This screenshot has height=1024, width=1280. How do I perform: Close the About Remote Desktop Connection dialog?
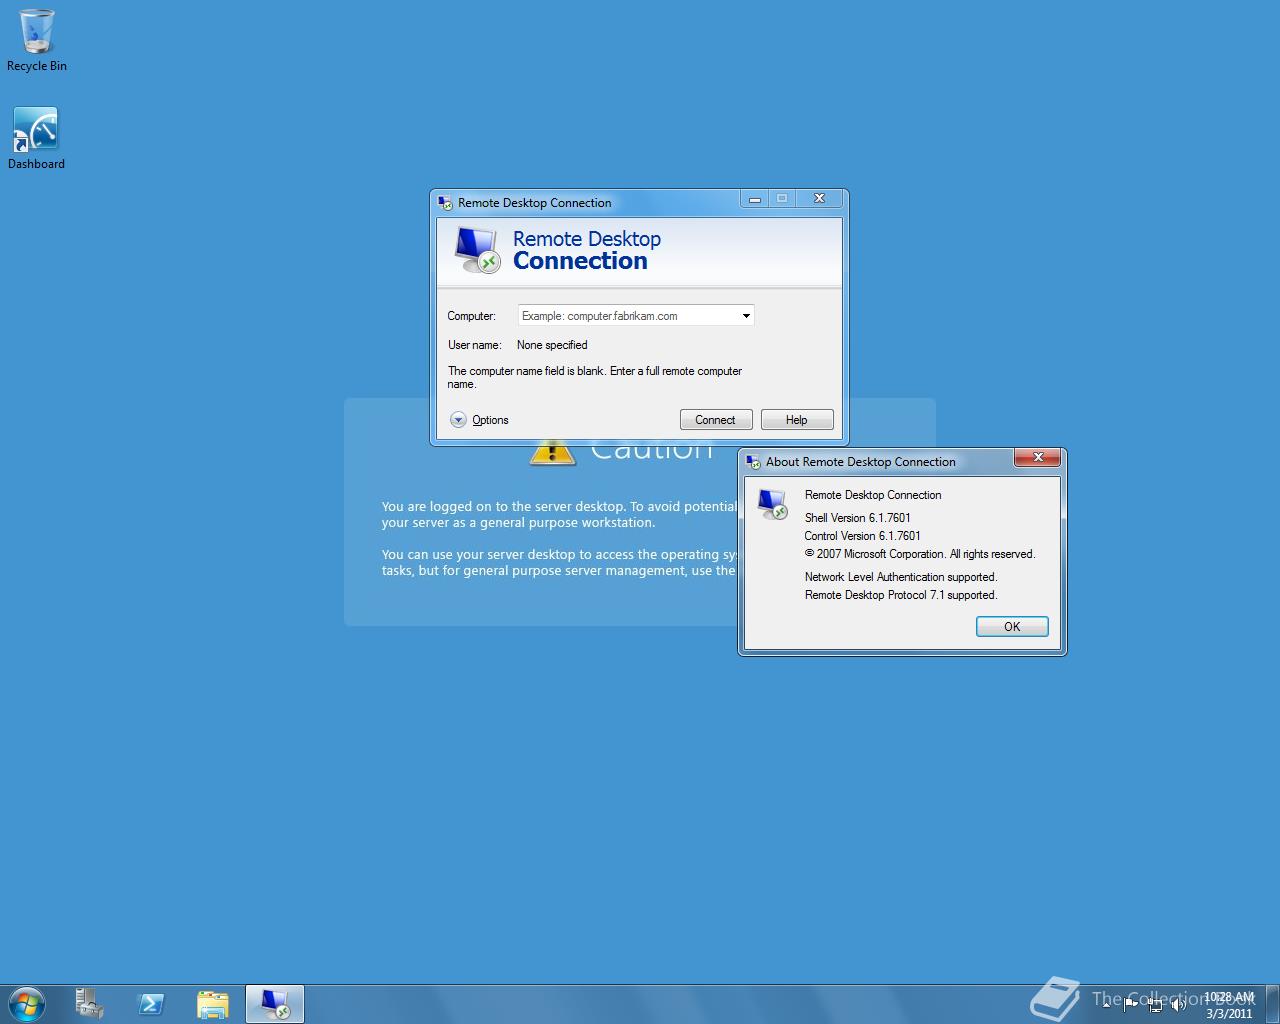coord(1038,457)
